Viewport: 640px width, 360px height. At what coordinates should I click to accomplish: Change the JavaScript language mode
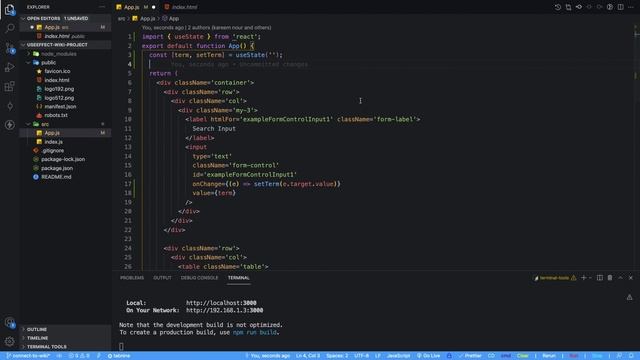[398, 356]
